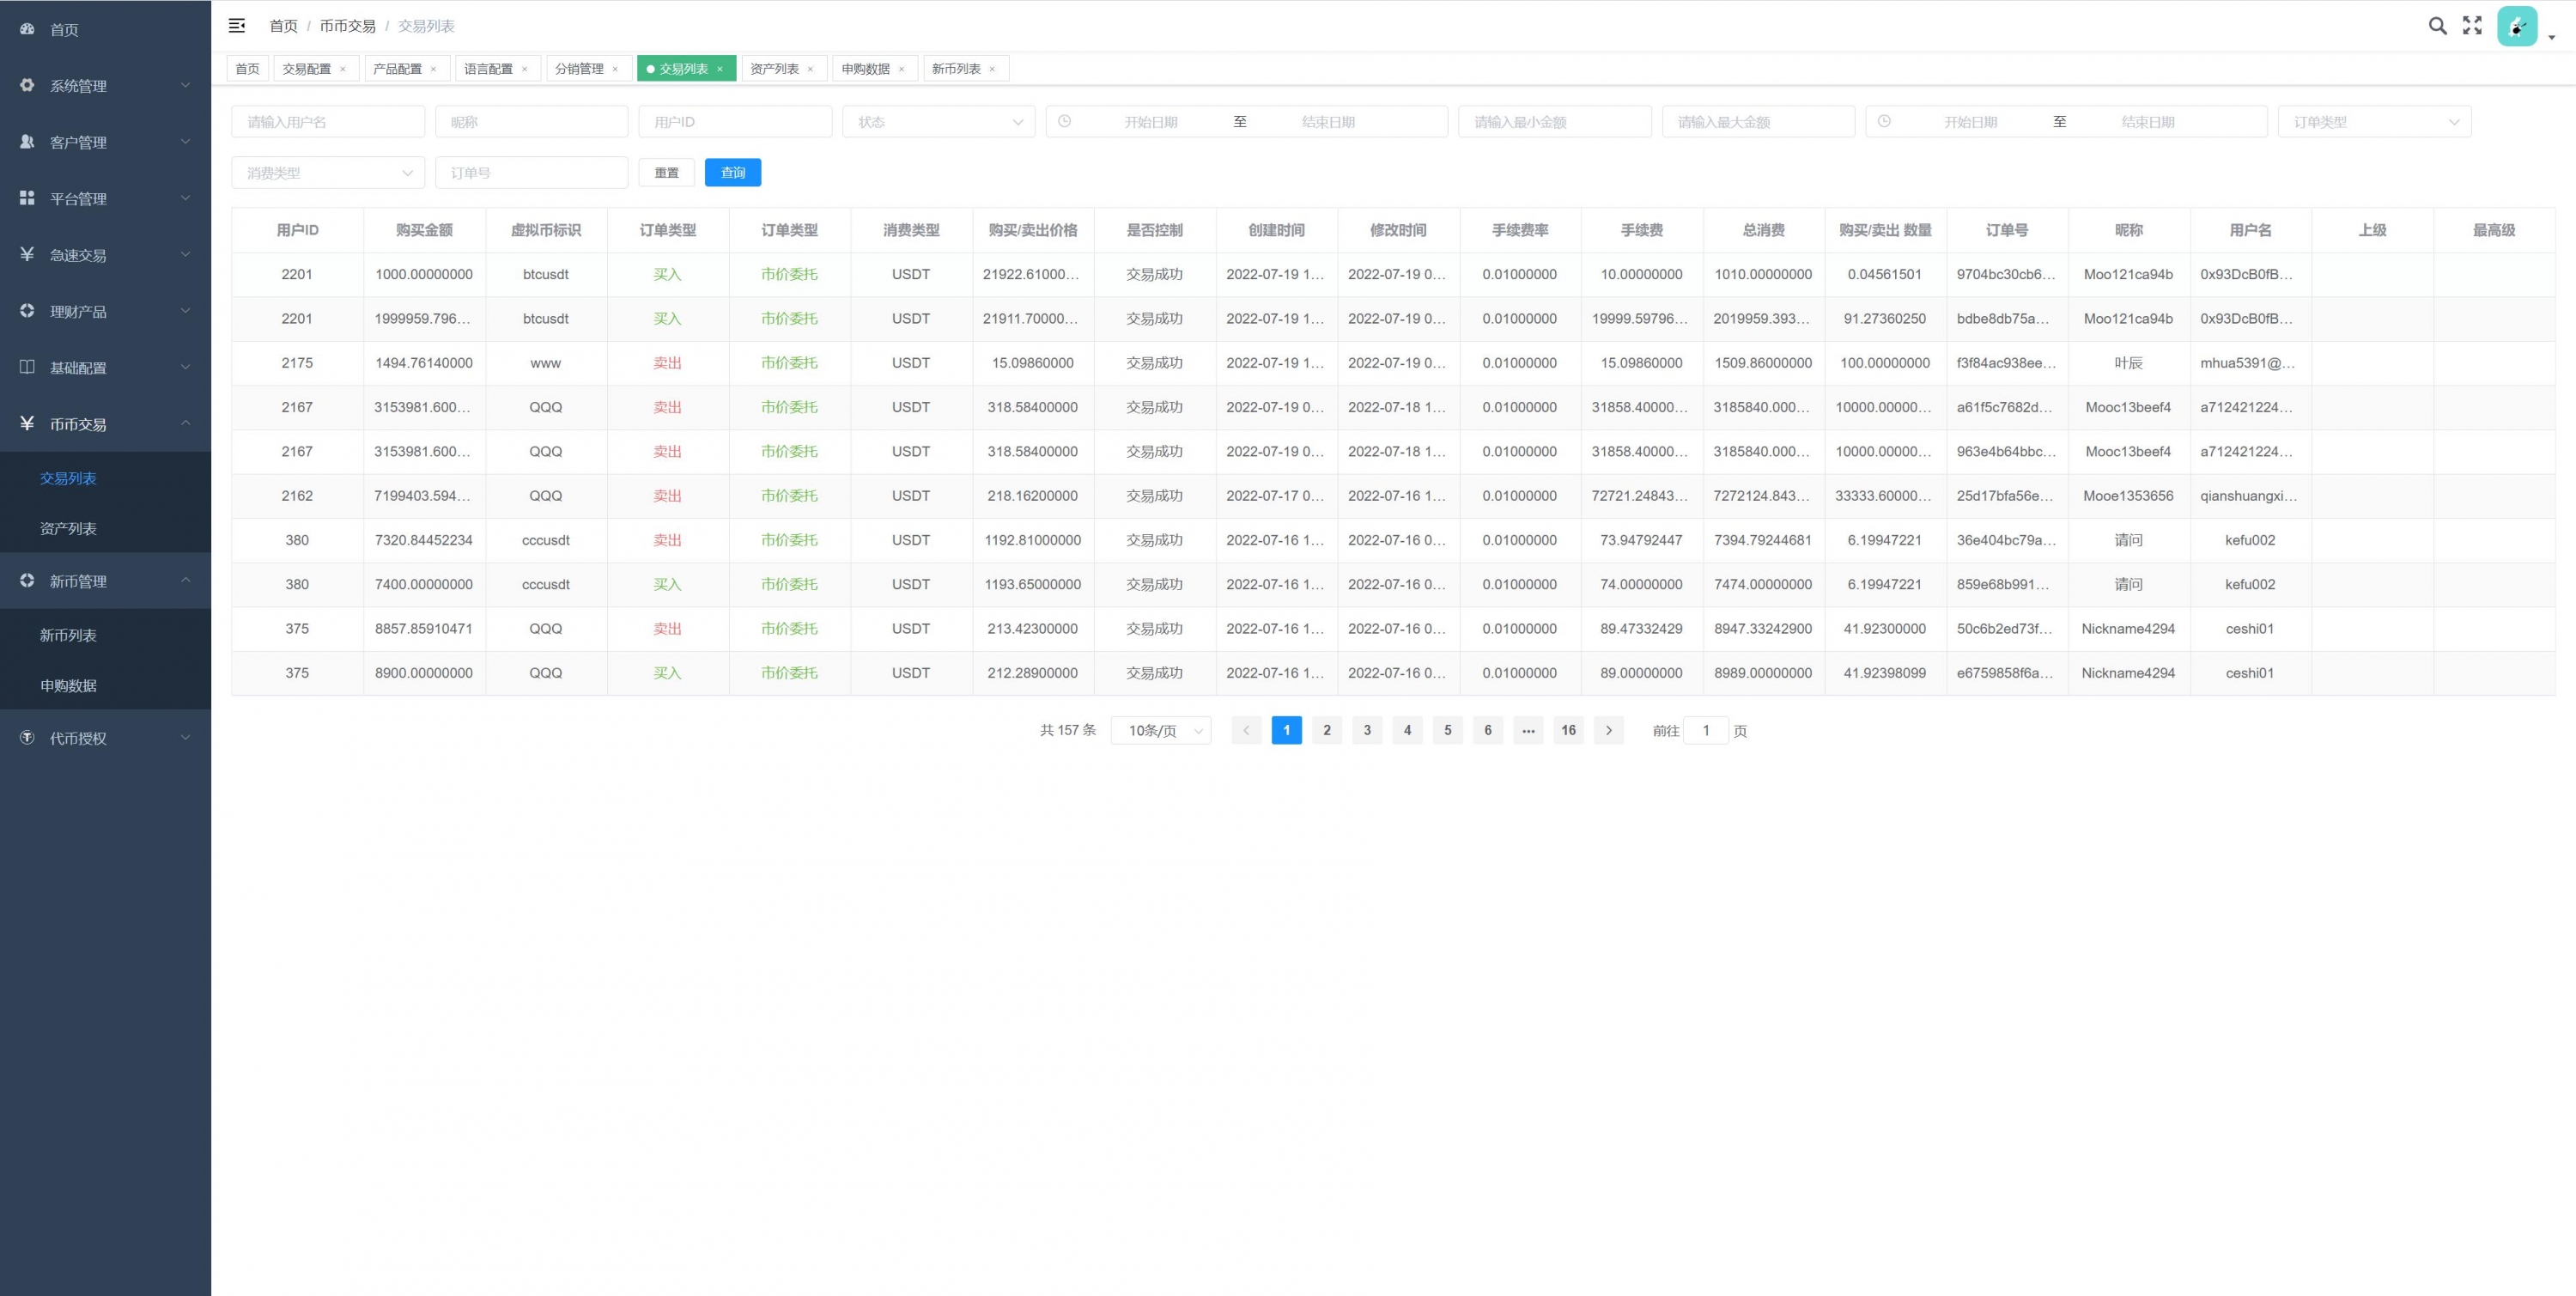Screen dimensions: 2576x1296
Task: Click the 重置 button
Action: click(x=666, y=173)
